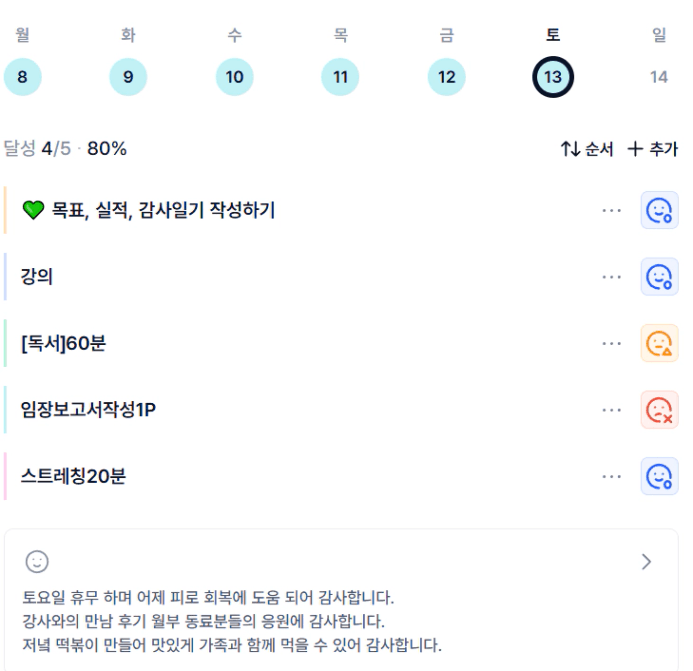This screenshot has height=671, width=693.
Task: Open the three-dot menu for 강의
Action: 612,277
